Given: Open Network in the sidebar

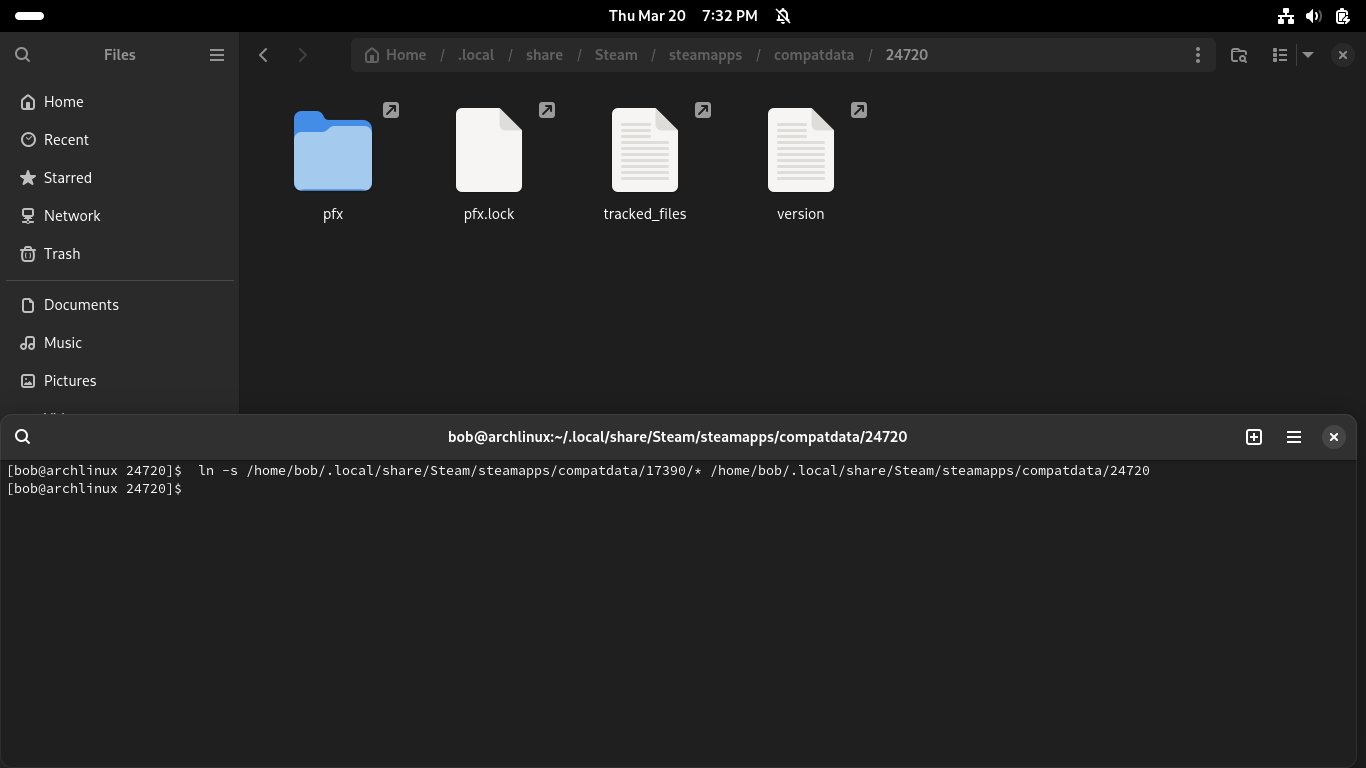Looking at the screenshot, I should pyautogui.click(x=120, y=216).
